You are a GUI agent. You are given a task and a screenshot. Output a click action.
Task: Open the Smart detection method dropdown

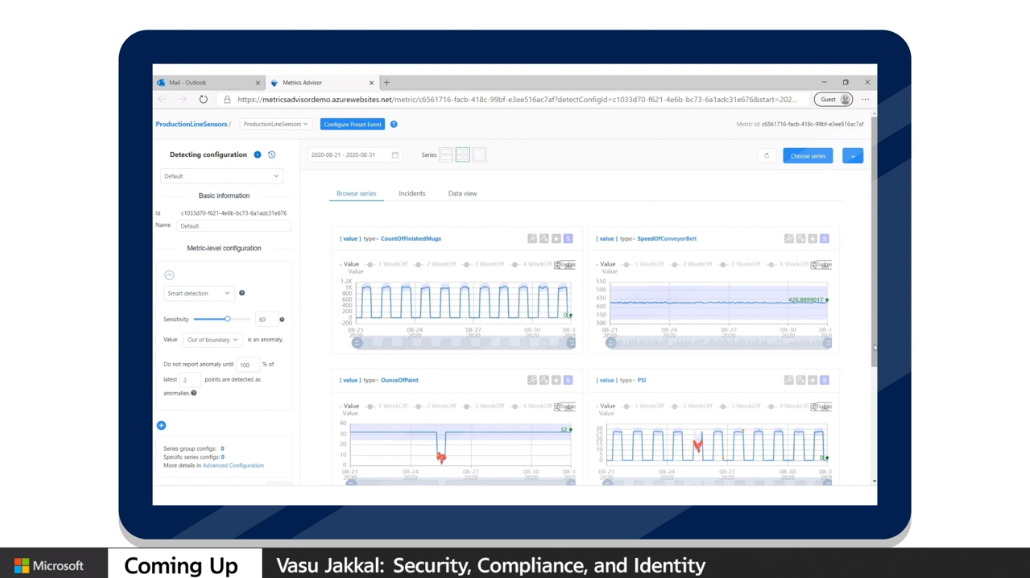(199, 294)
